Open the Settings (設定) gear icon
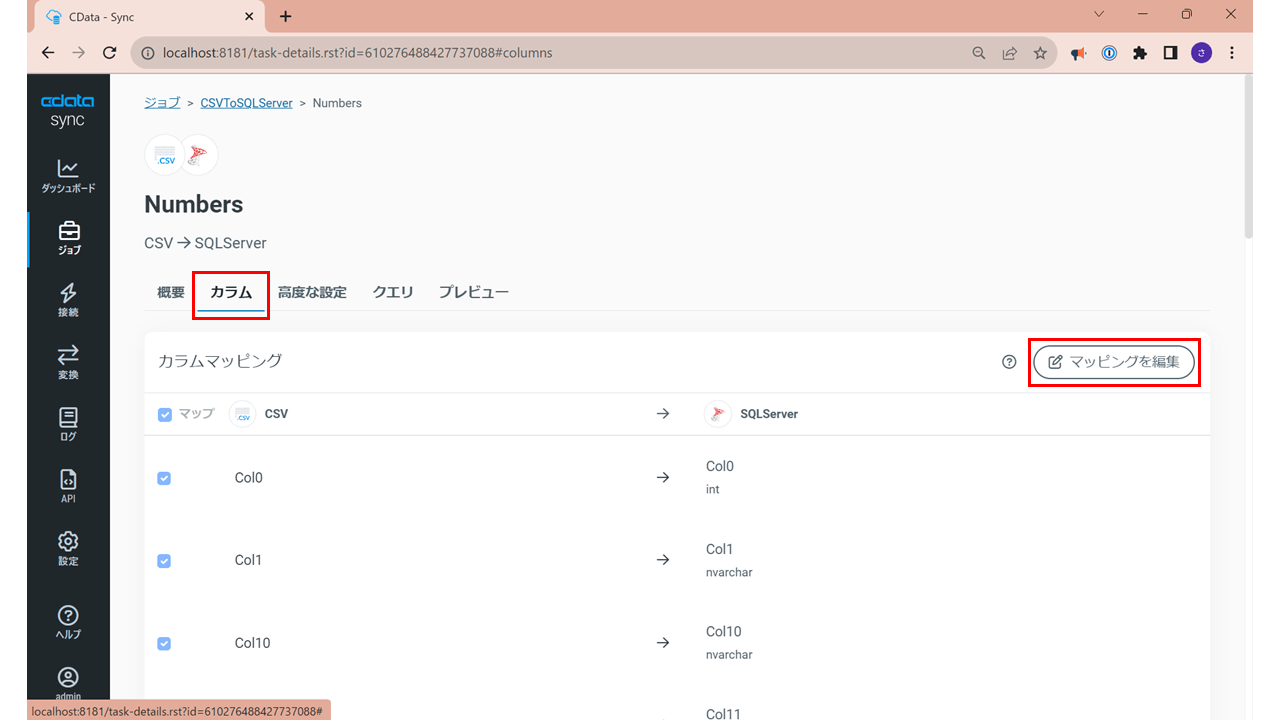Image resolution: width=1280 pixels, height=720 pixels. click(68, 548)
